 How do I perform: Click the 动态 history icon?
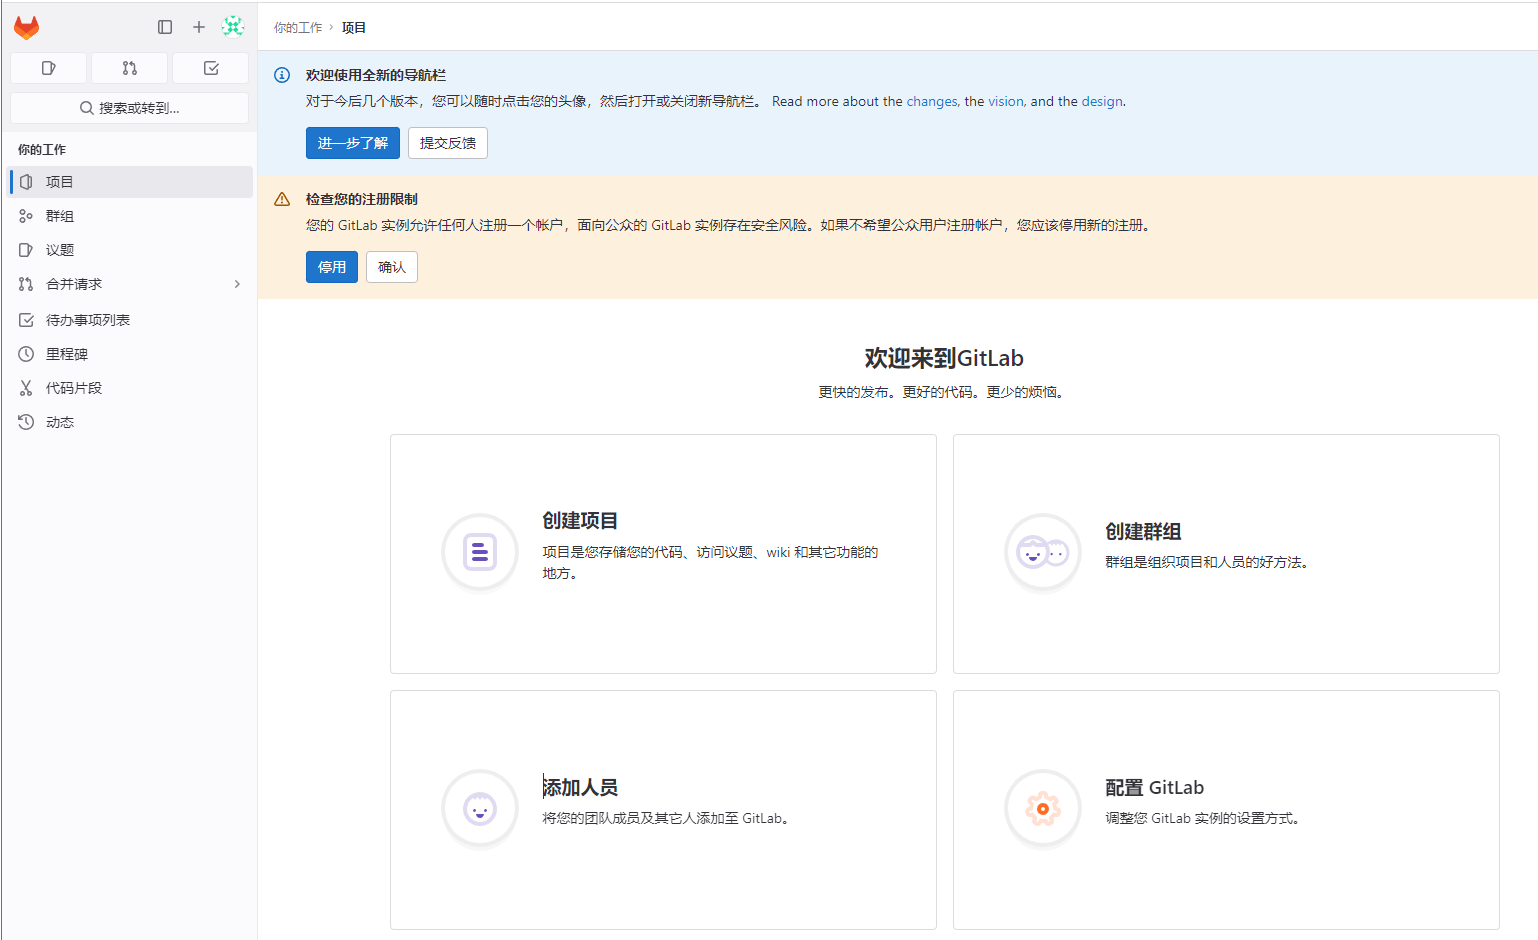click(26, 422)
